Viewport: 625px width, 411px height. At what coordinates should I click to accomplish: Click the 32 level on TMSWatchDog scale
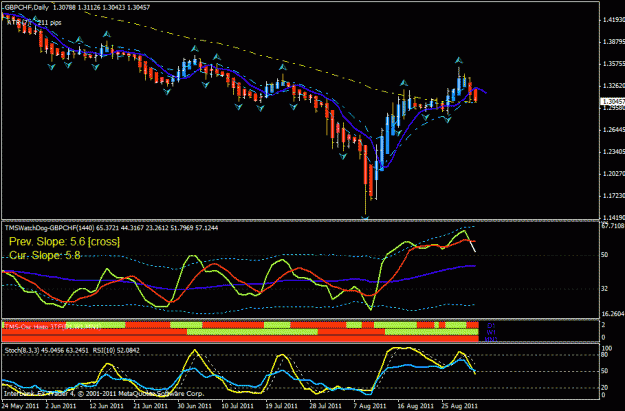[605, 289]
